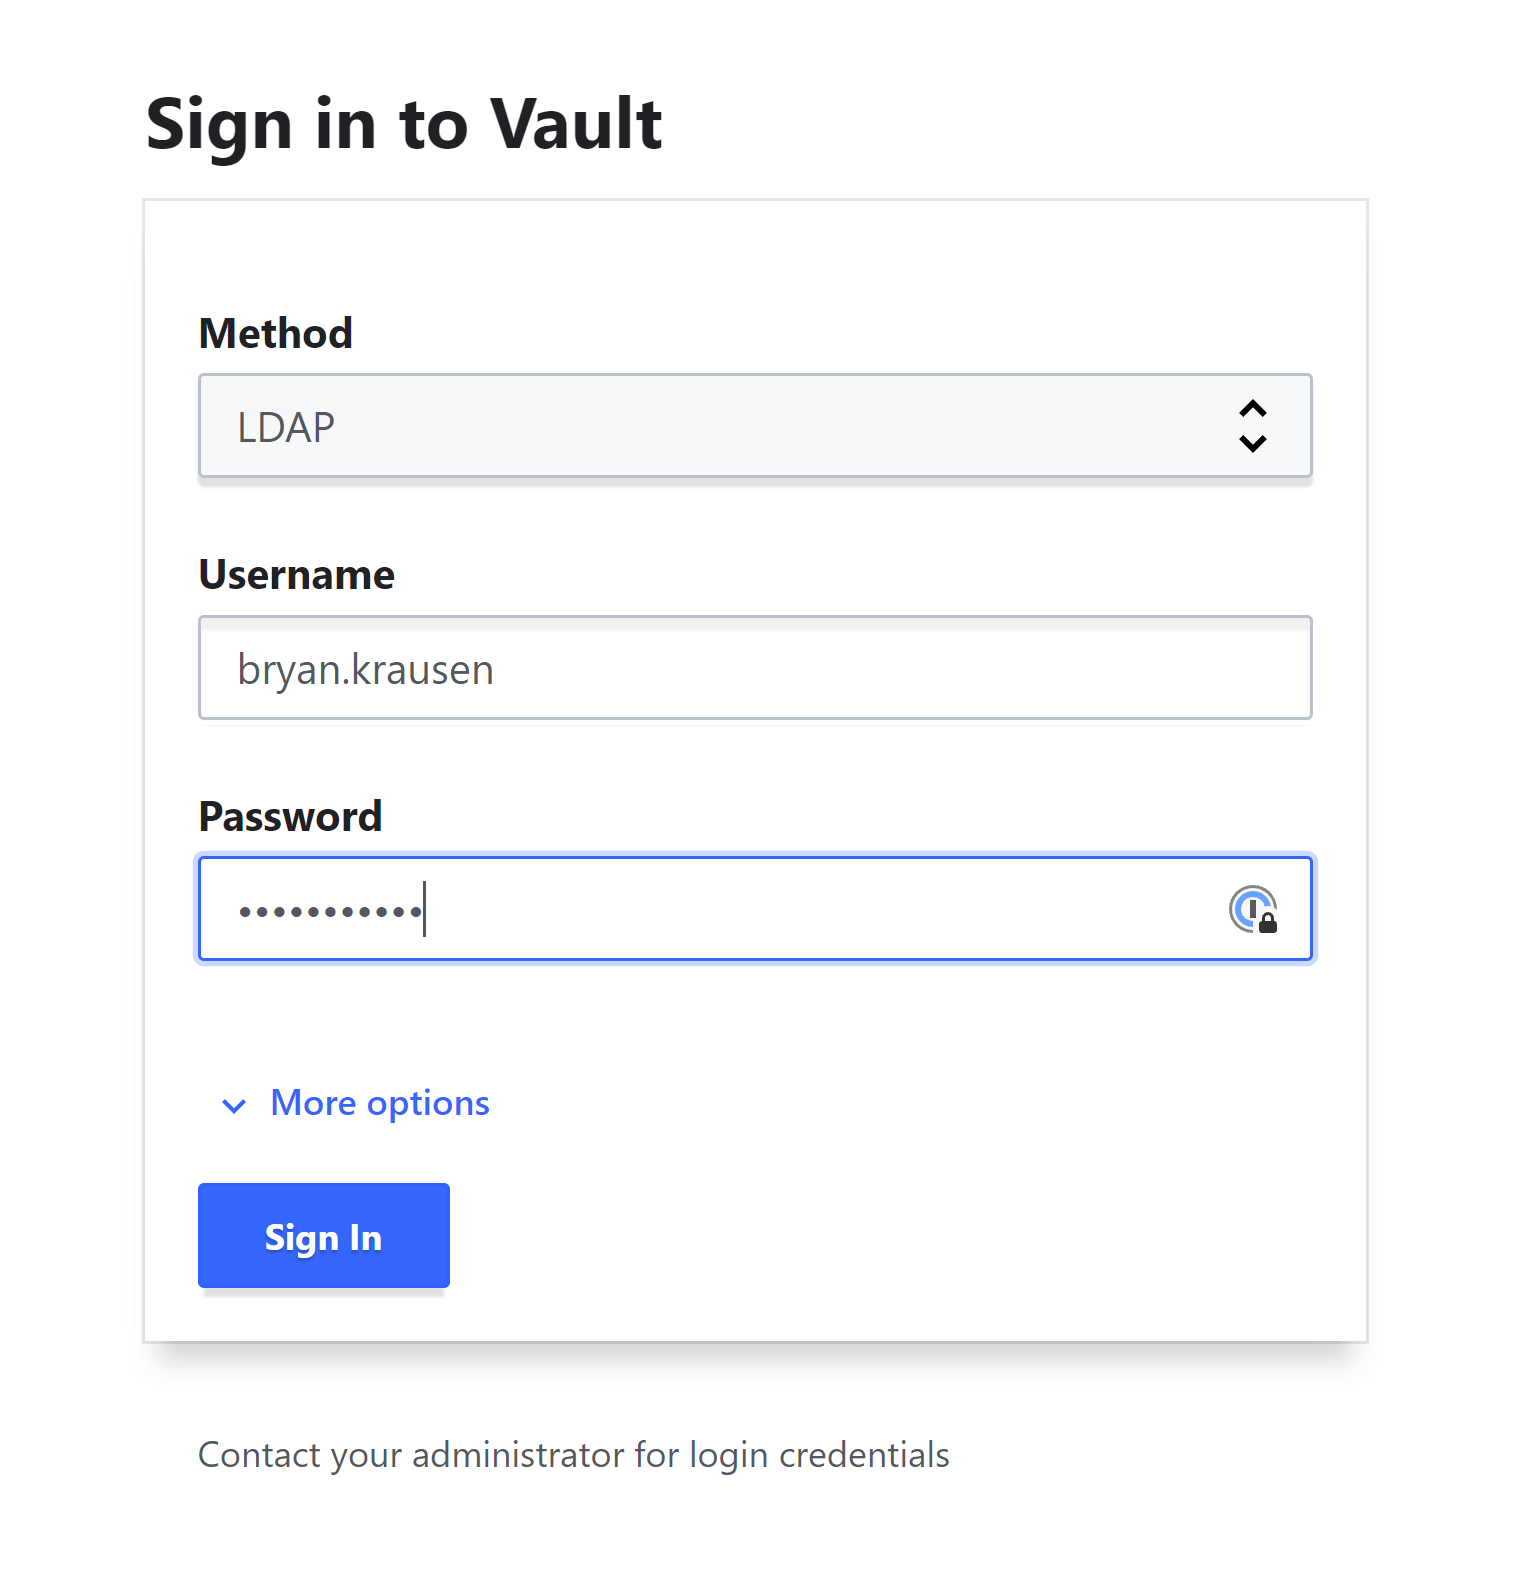Click the chevron beside More options
1525x1588 pixels.
pos(234,1106)
